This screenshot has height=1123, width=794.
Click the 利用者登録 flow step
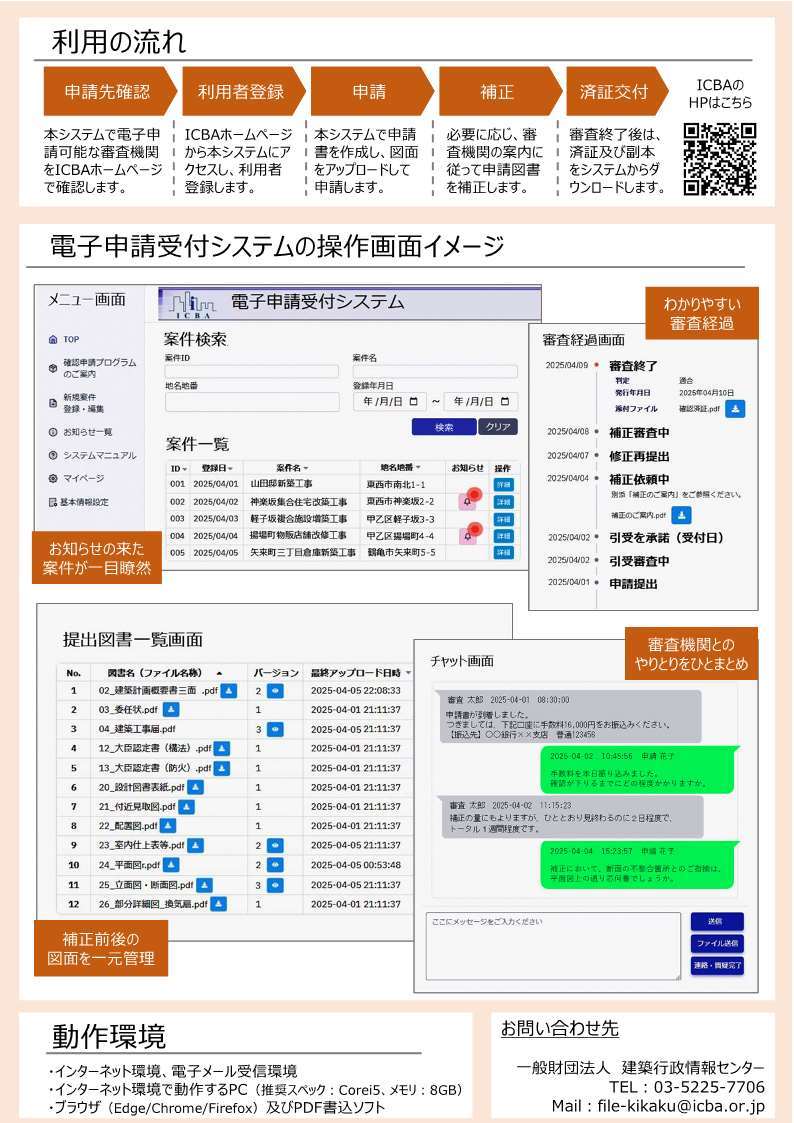(x=242, y=92)
